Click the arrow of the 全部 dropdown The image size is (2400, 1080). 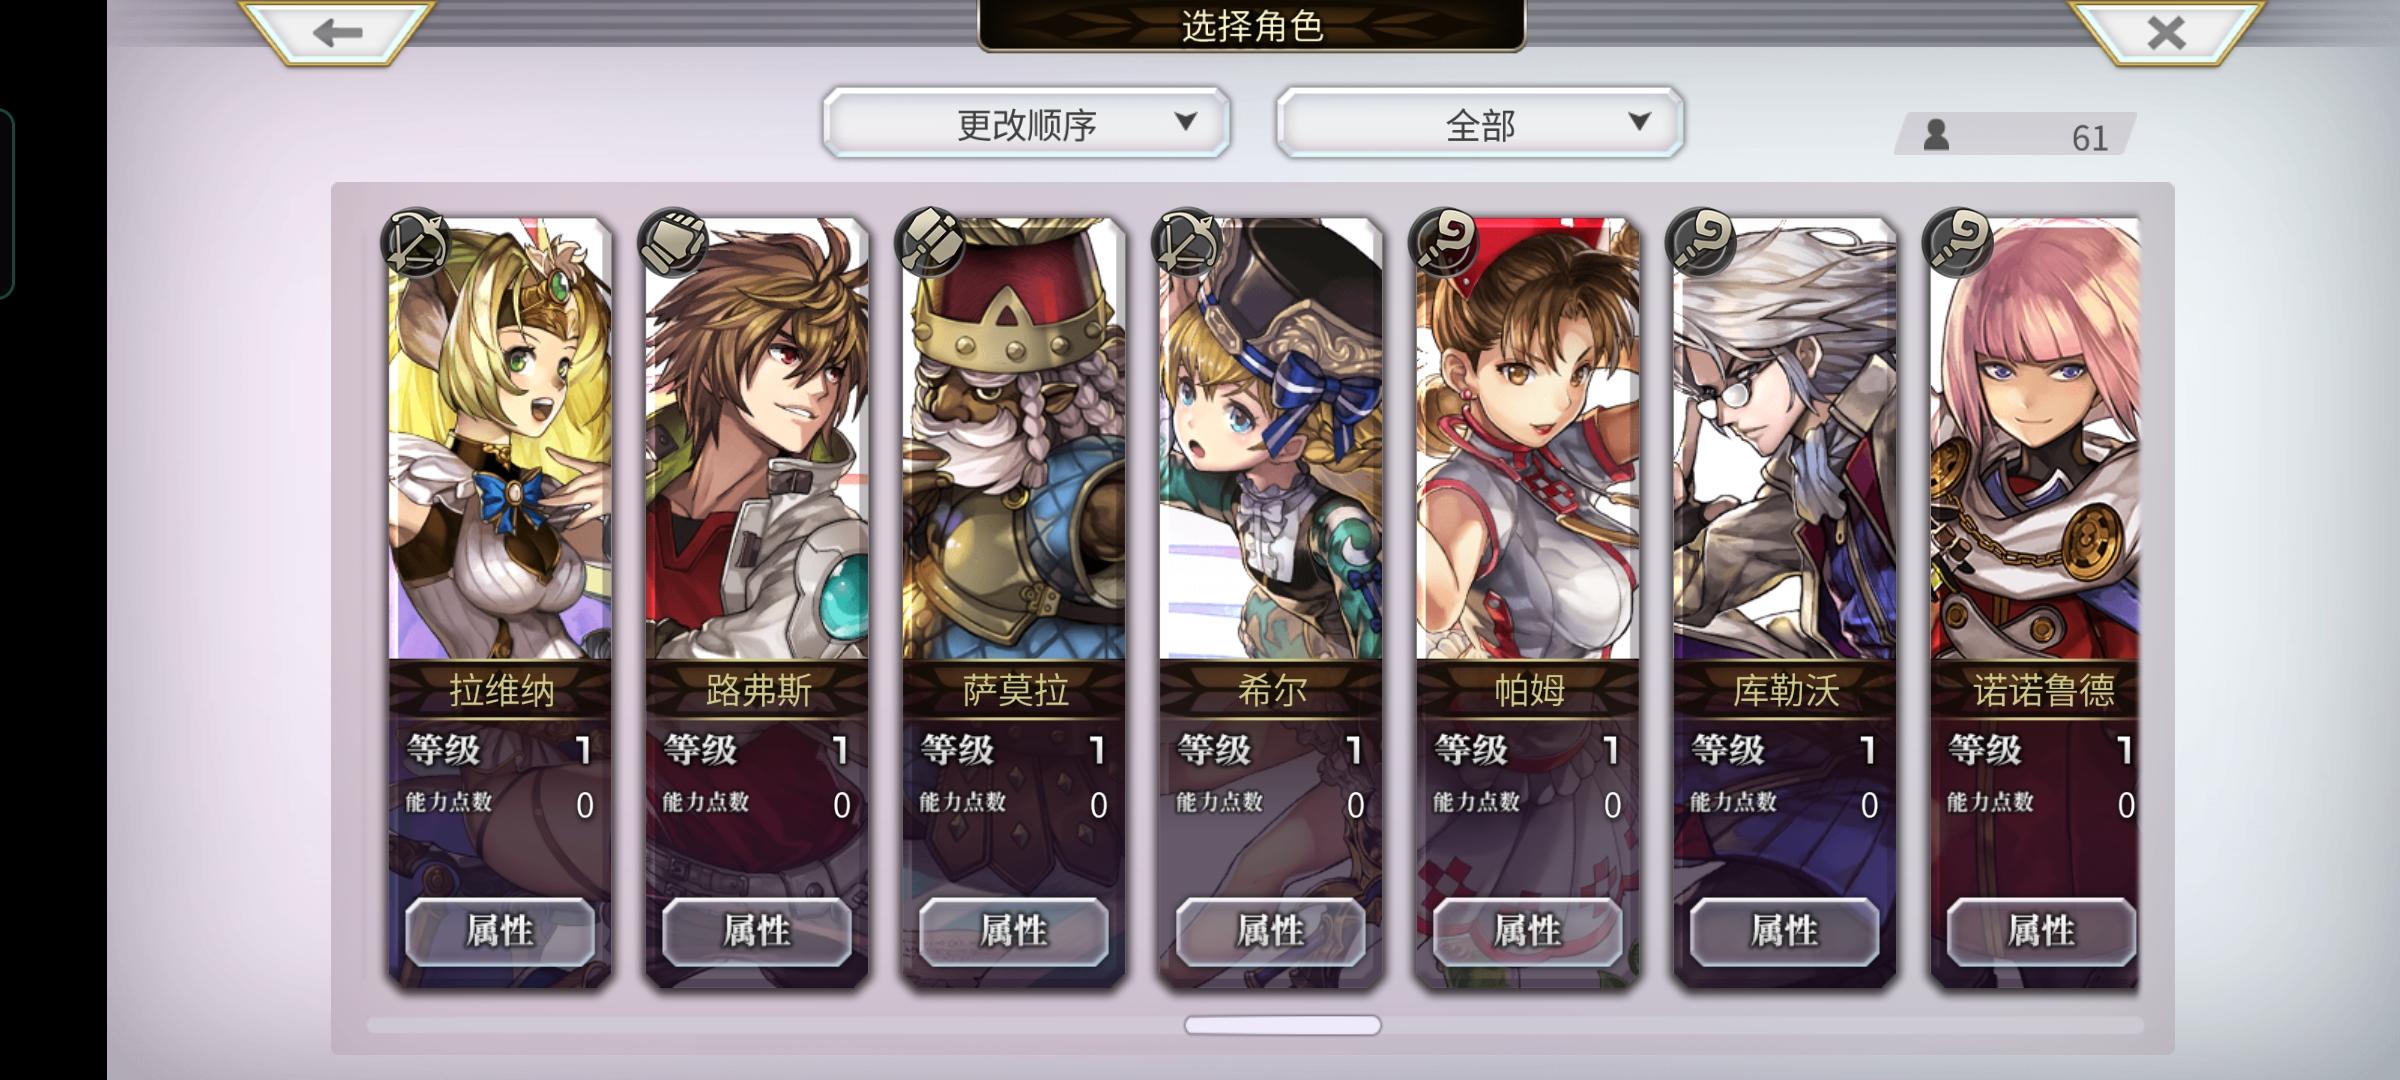pos(1639,122)
